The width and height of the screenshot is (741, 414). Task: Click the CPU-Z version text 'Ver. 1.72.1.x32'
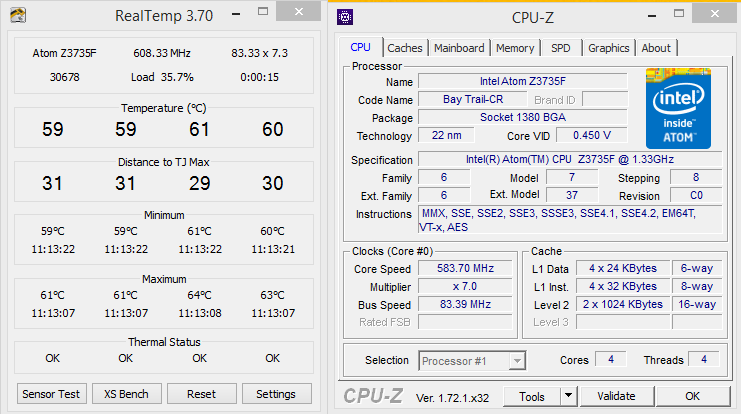[452, 398]
